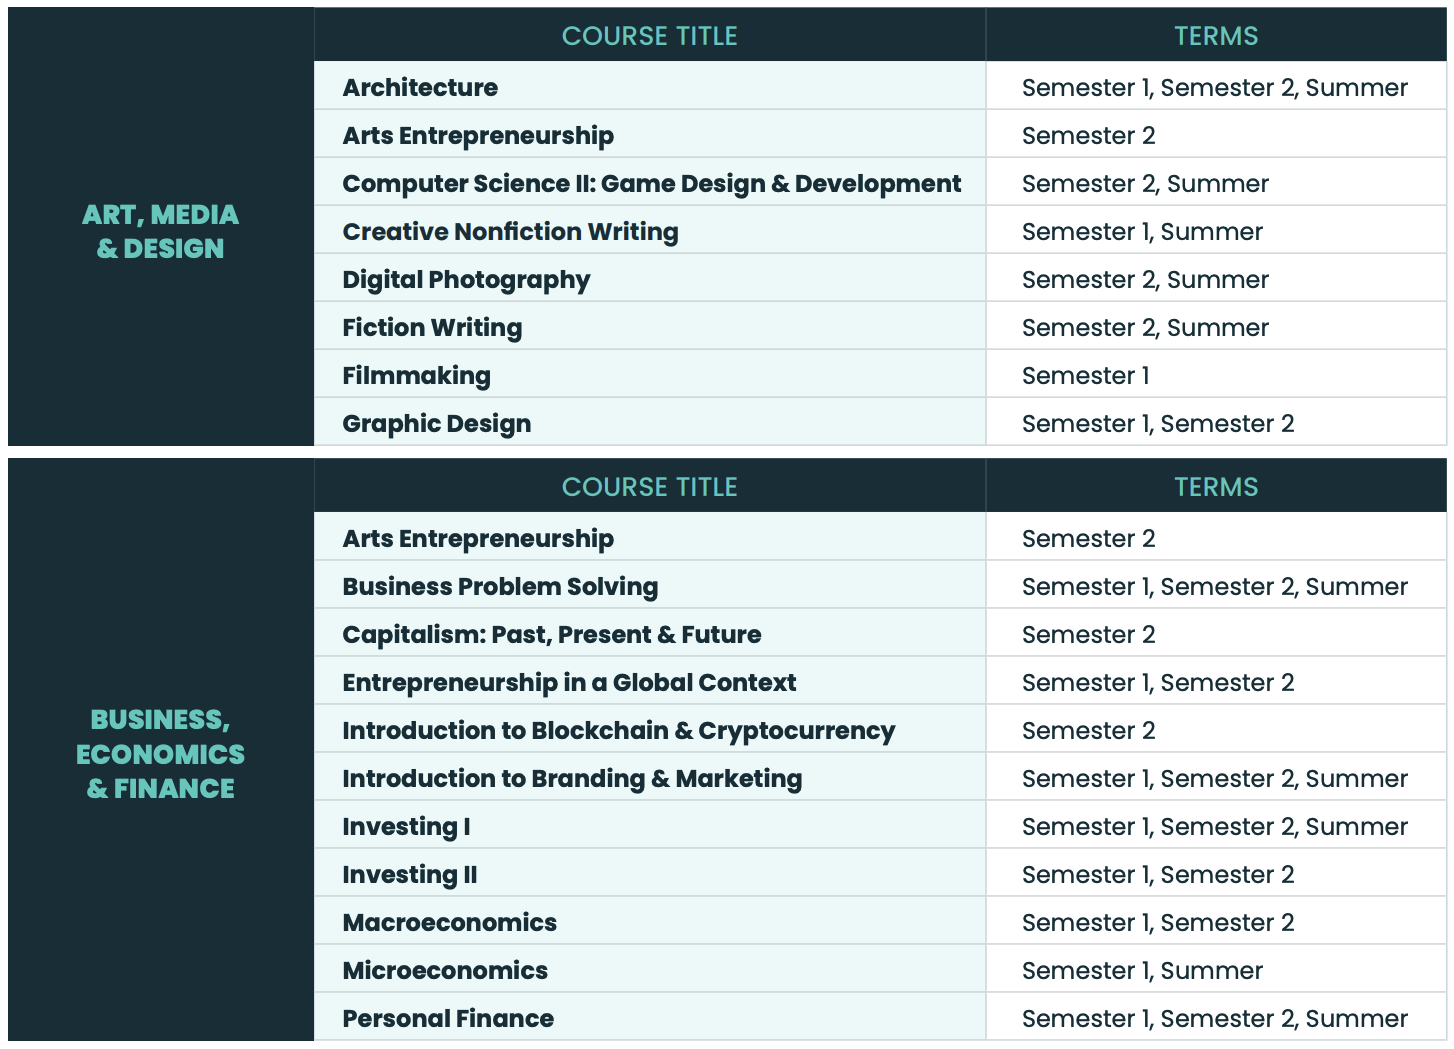
Task: Select the Business, Economics & Finance category label
Action: pos(160,754)
